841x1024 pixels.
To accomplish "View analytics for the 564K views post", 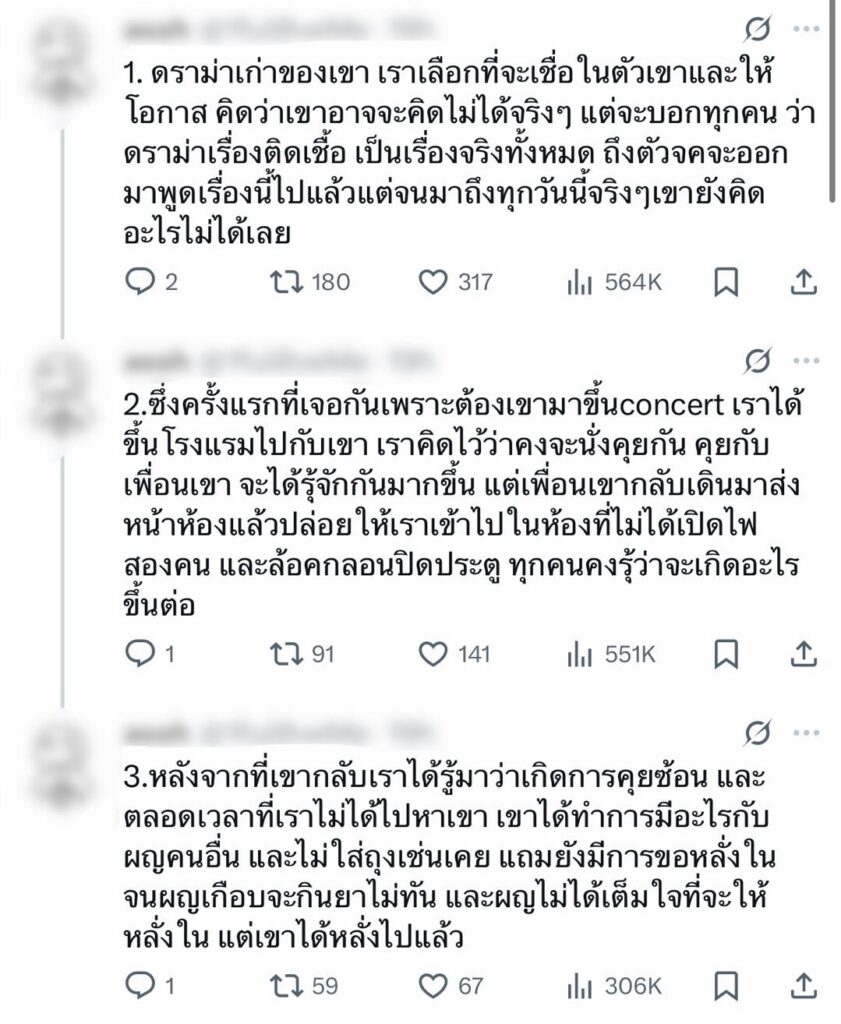I will [580, 282].
